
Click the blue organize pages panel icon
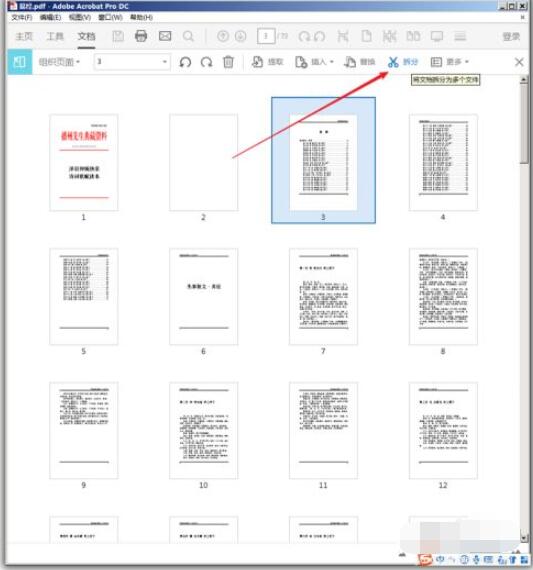click(x=20, y=62)
